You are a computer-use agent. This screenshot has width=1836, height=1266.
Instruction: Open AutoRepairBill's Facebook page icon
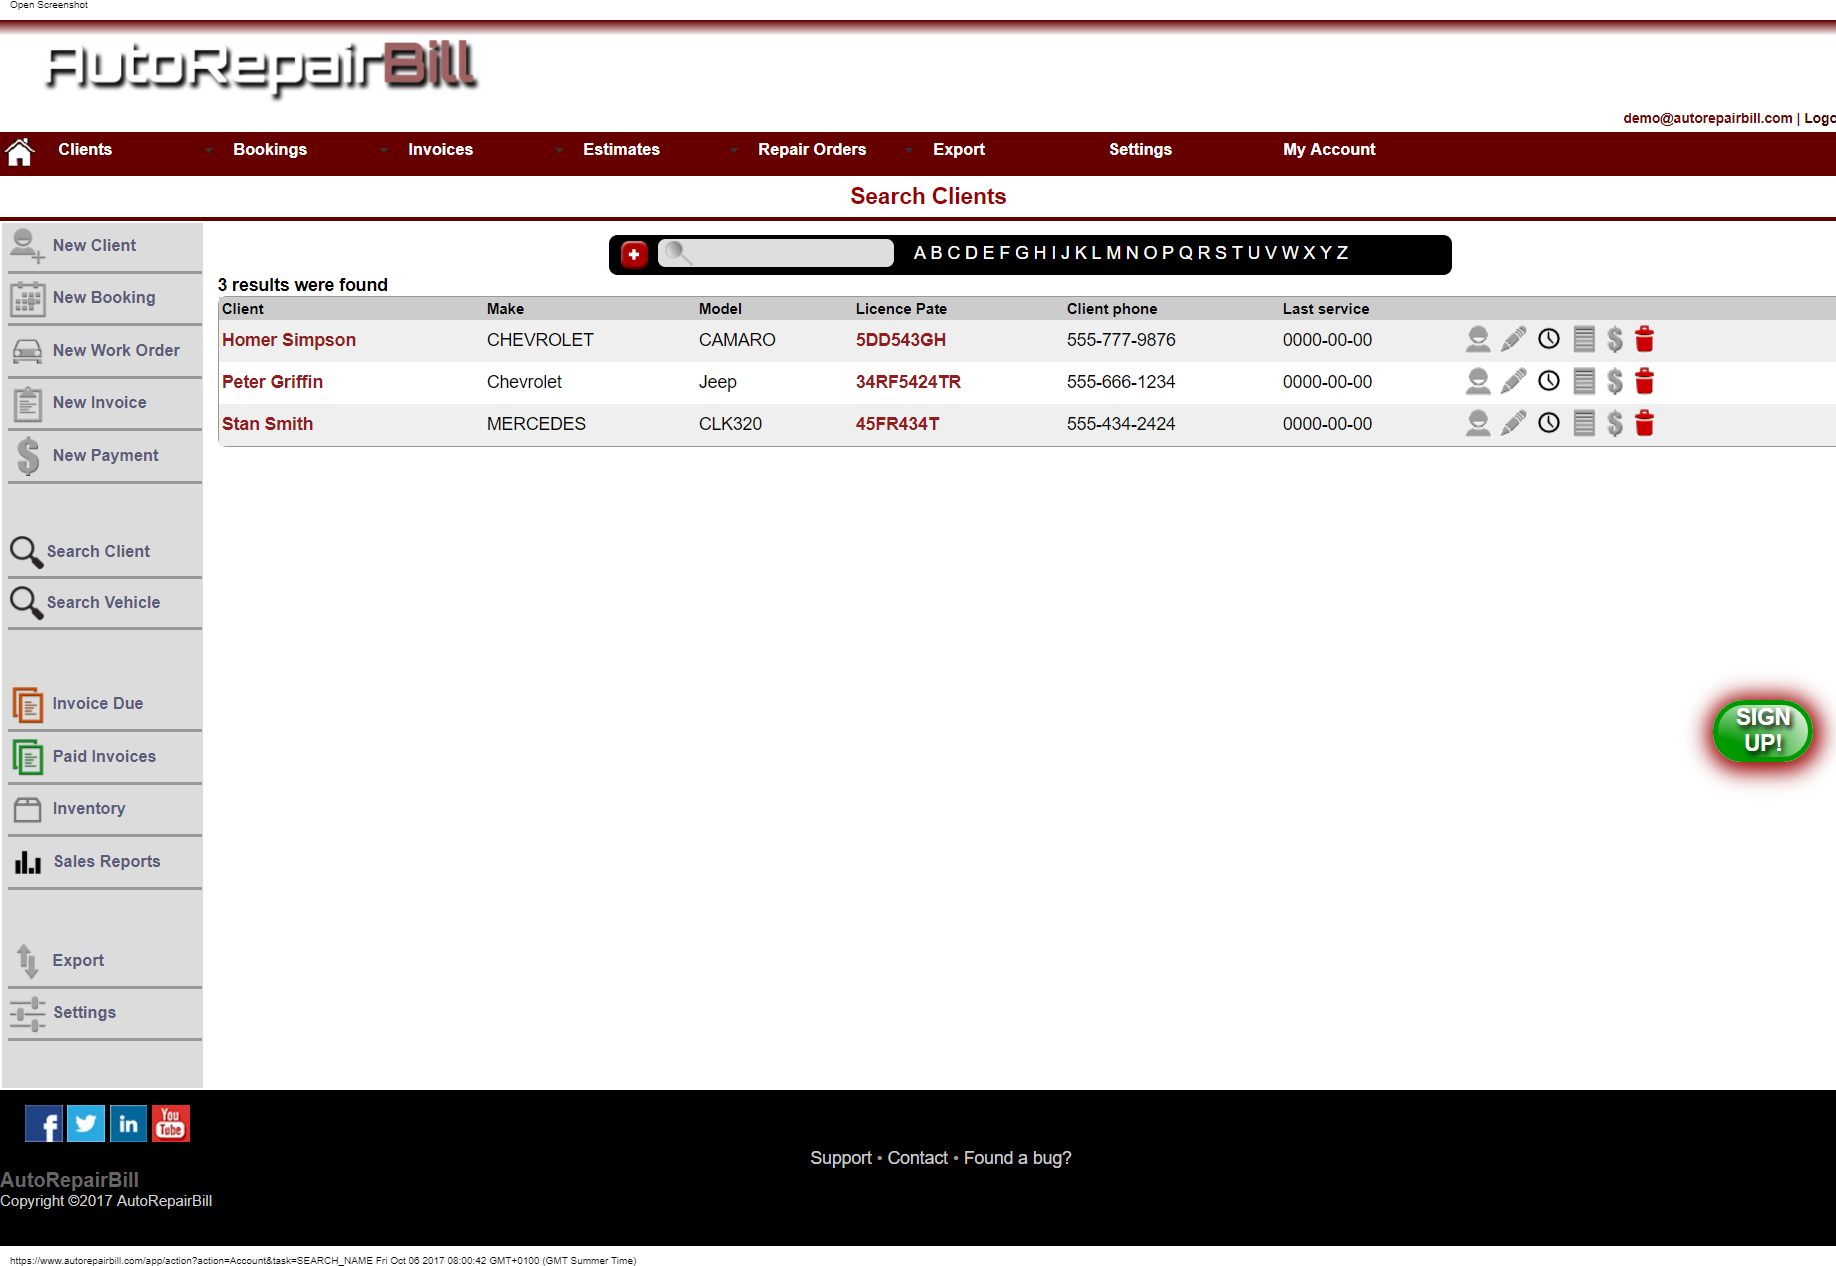pyautogui.click(x=43, y=1123)
